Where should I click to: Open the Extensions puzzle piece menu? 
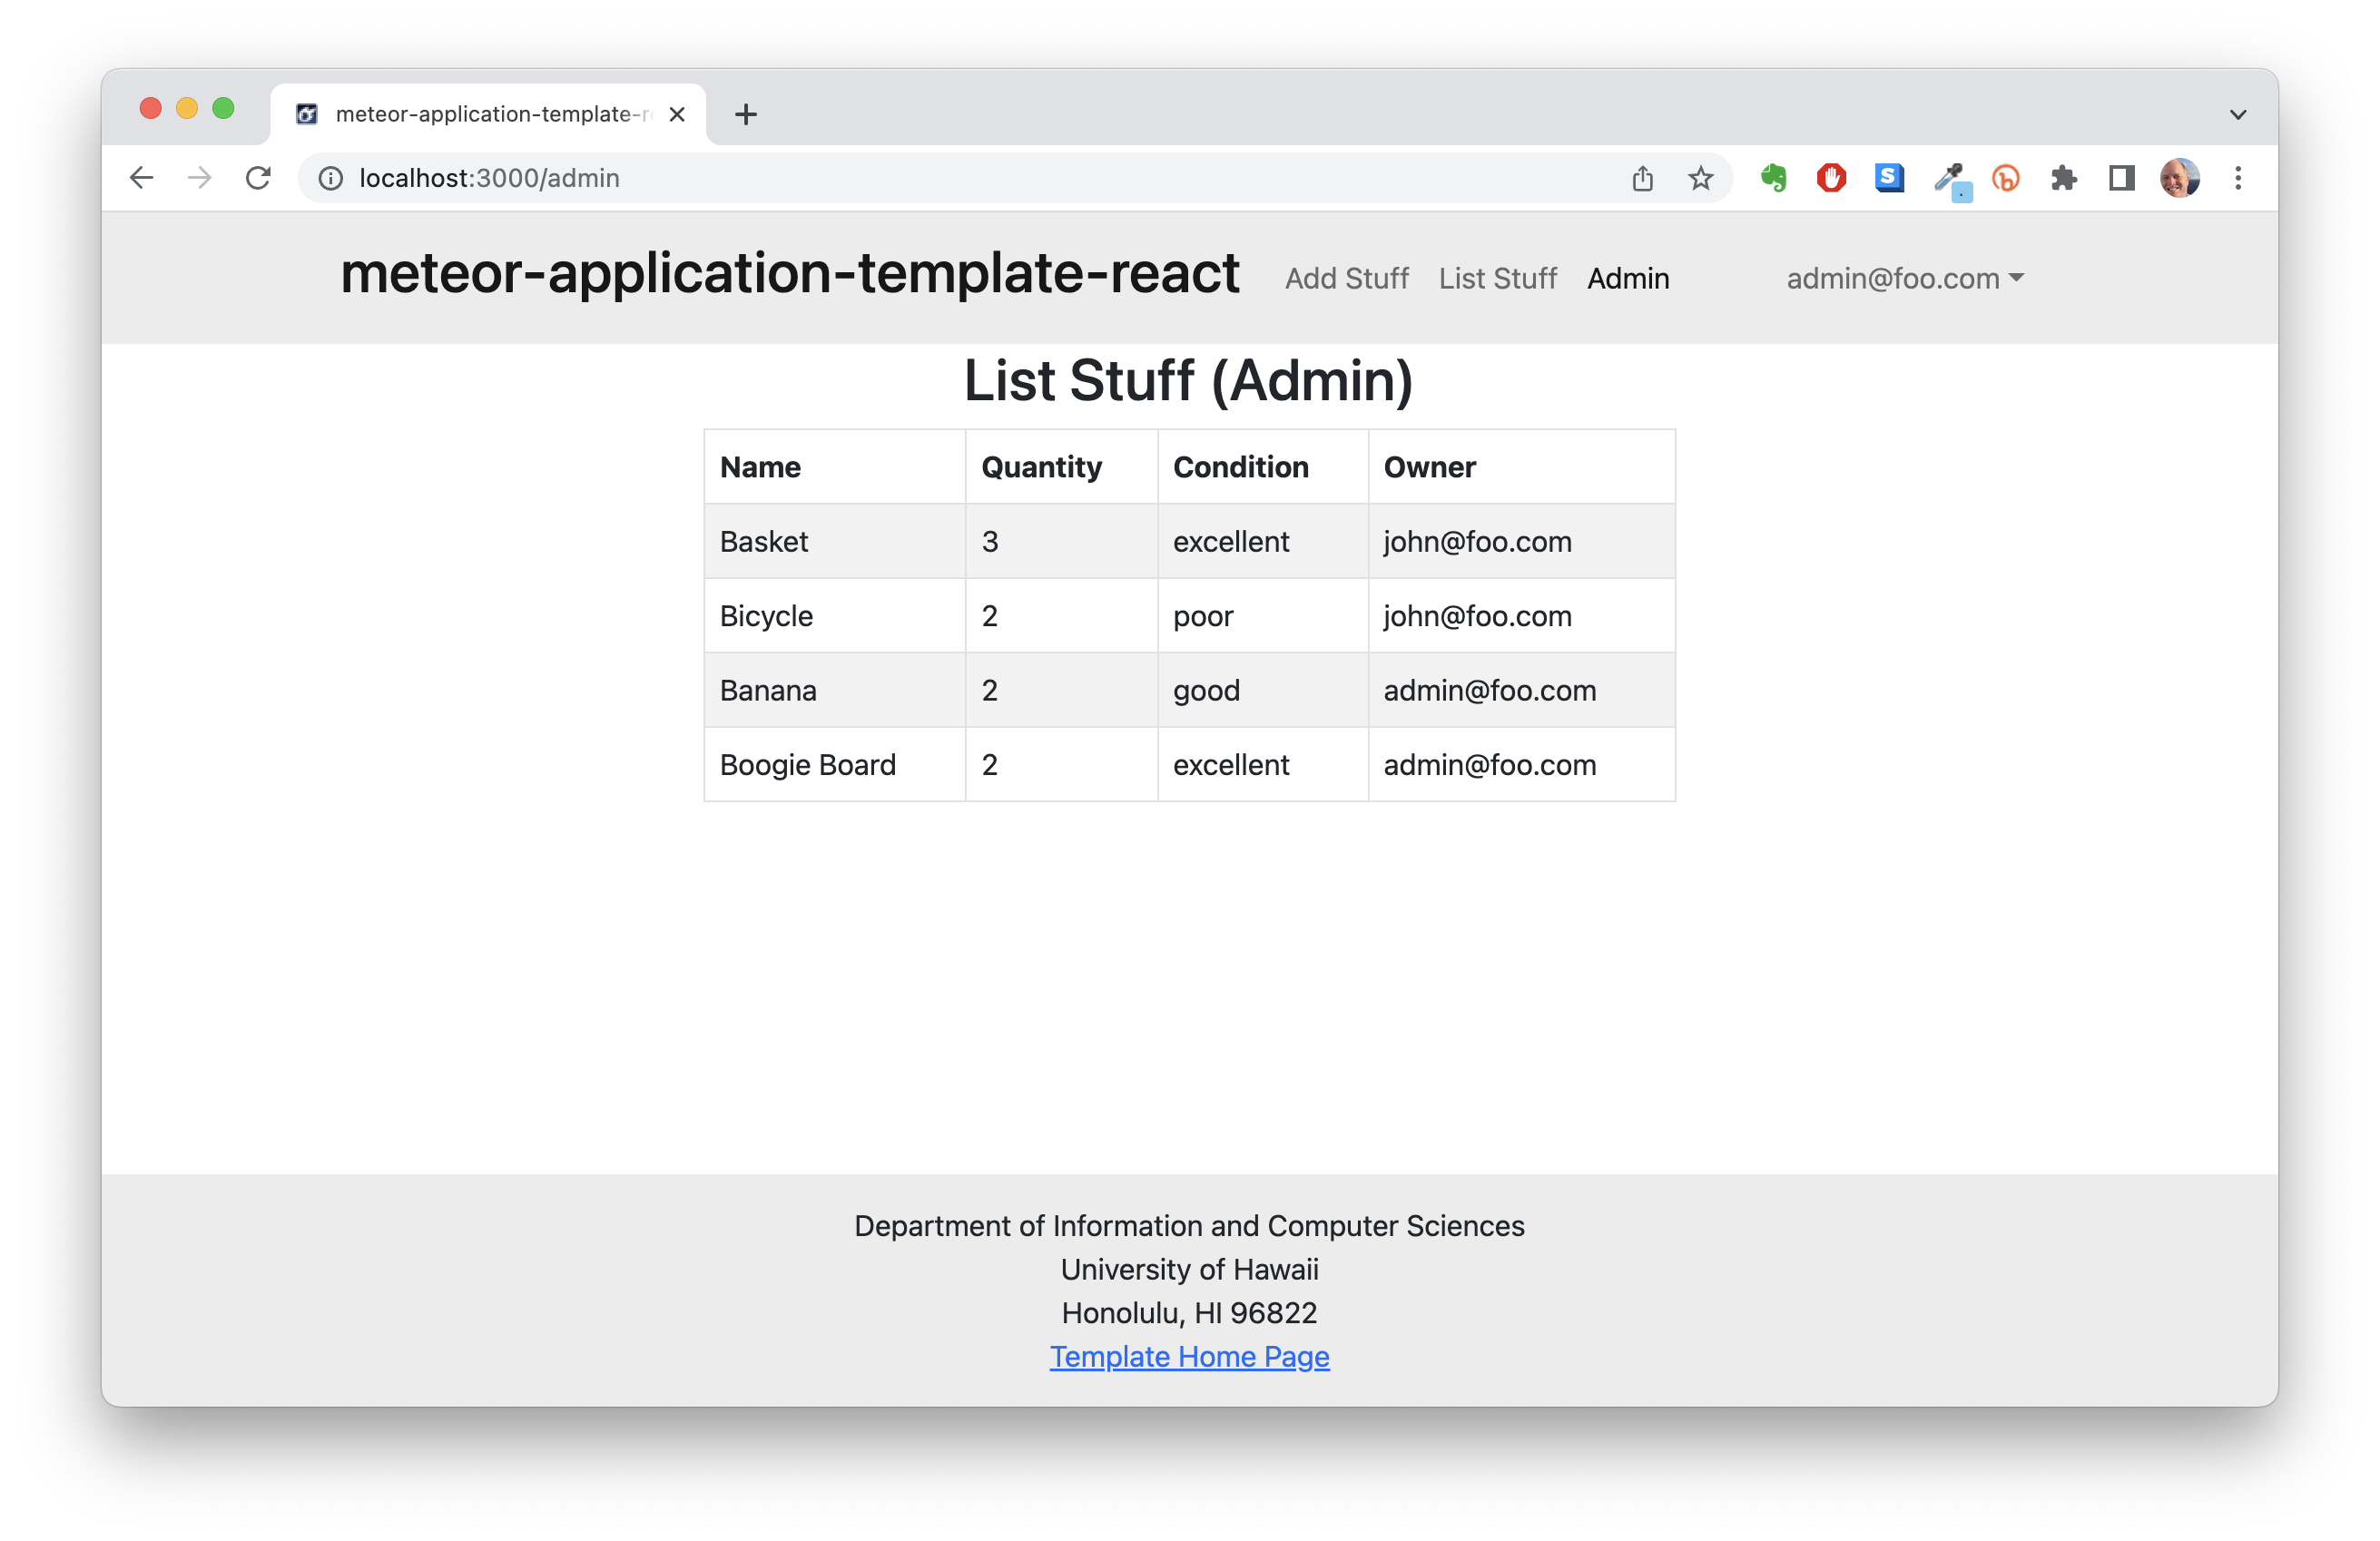(x=2063, y=178)
